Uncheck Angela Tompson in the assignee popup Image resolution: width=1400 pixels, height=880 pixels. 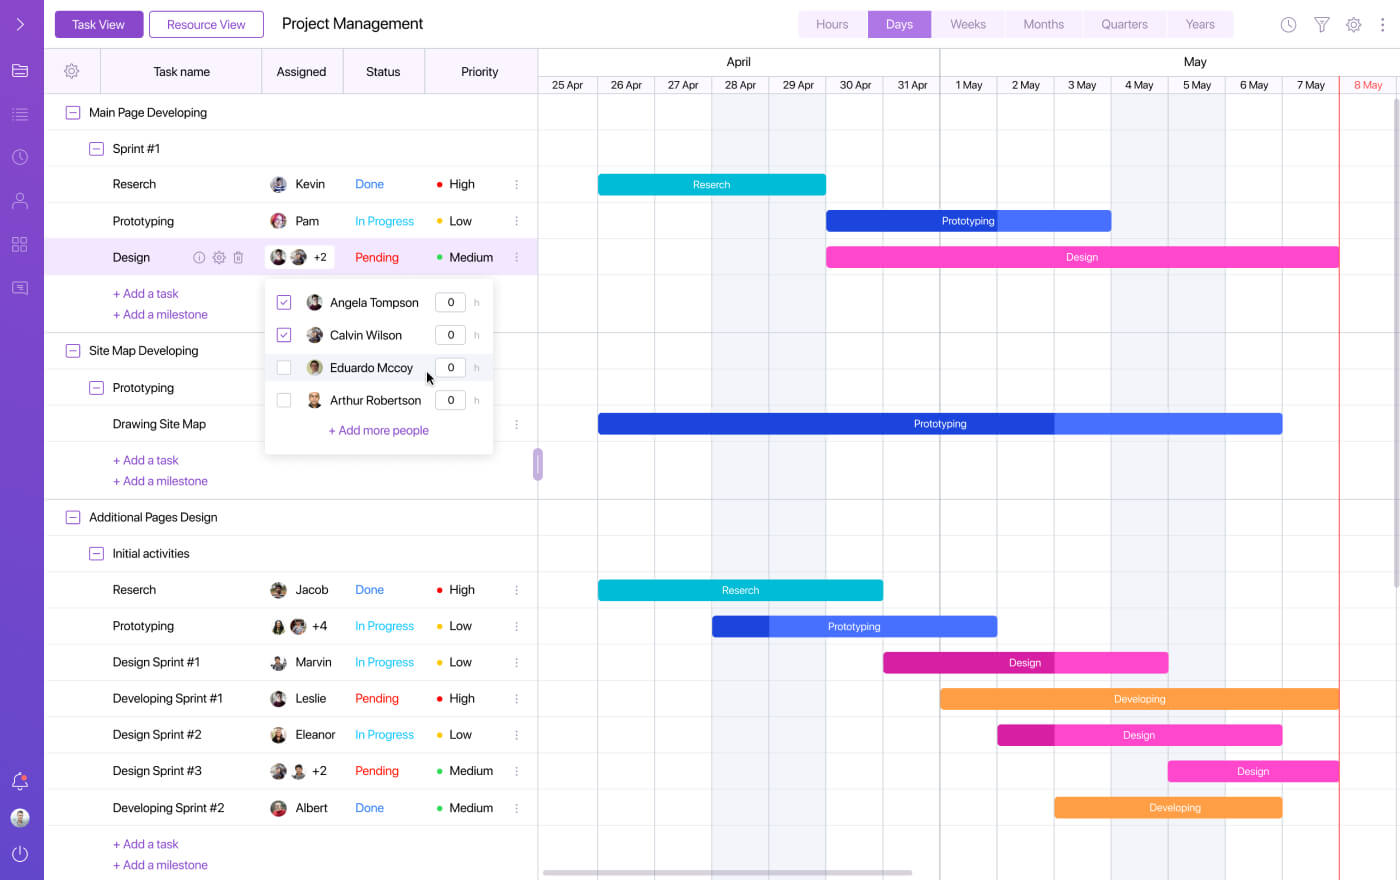point(283,302)
